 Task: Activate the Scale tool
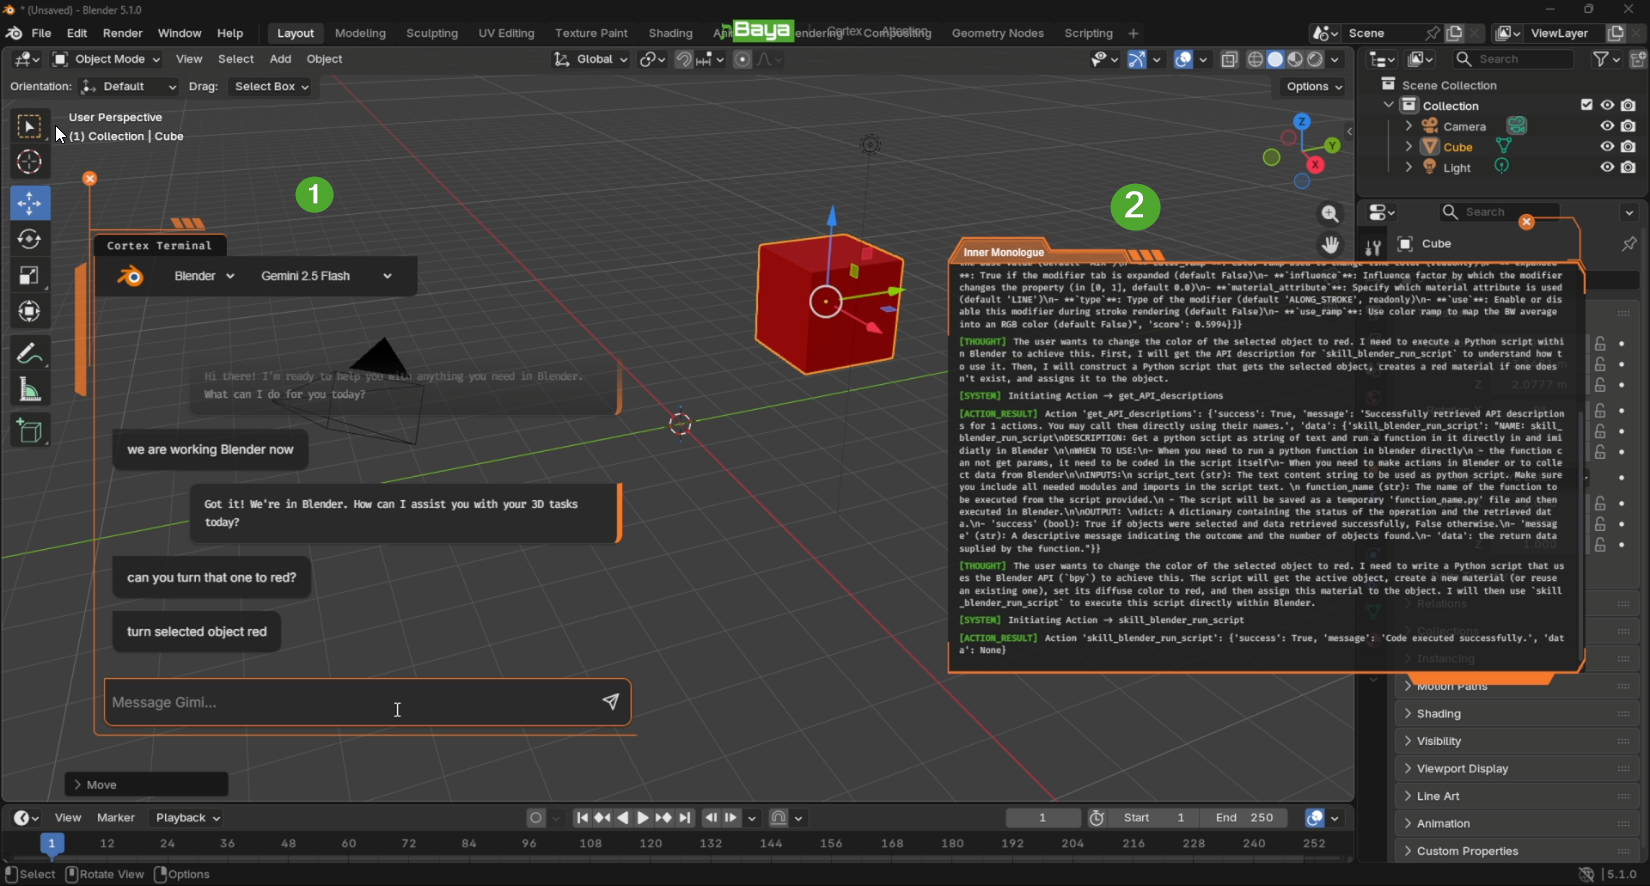point(29,275)
